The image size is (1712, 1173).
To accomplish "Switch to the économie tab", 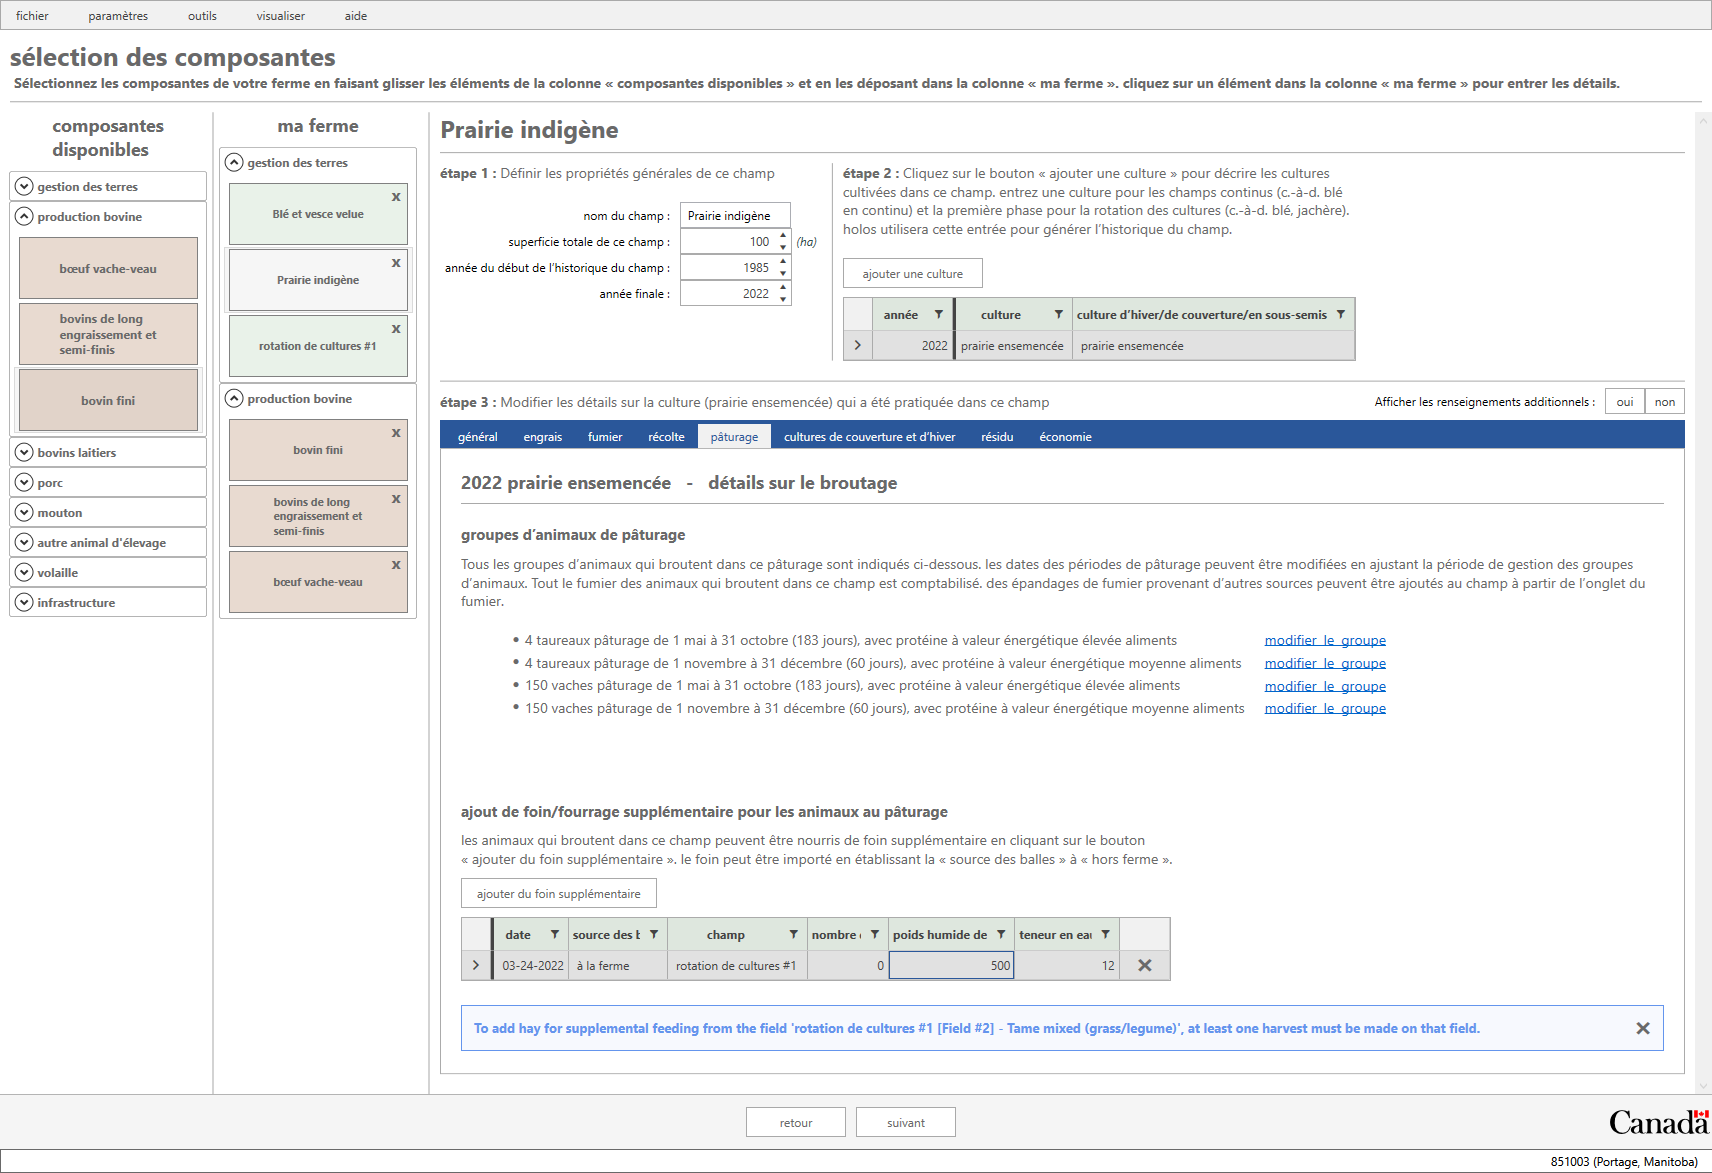I will click(1065, 436).
